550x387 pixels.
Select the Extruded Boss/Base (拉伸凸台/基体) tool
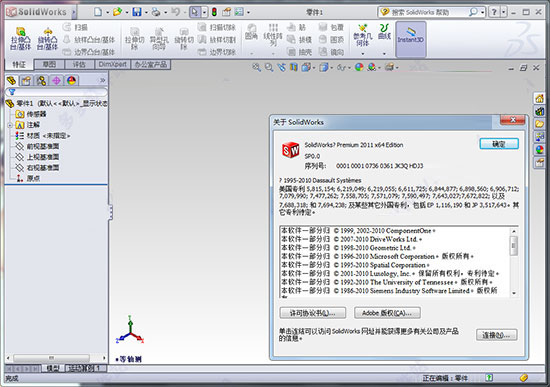coord(20,39)
